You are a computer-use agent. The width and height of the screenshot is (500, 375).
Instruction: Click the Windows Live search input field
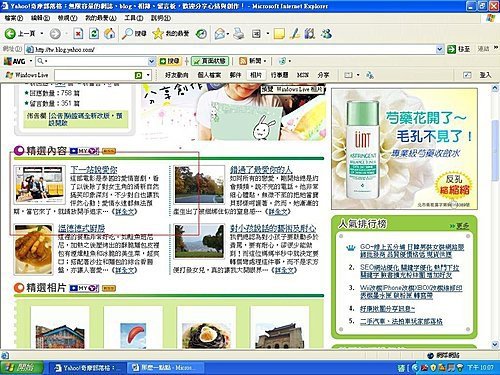pyautogui.click(x=94, y=75)
